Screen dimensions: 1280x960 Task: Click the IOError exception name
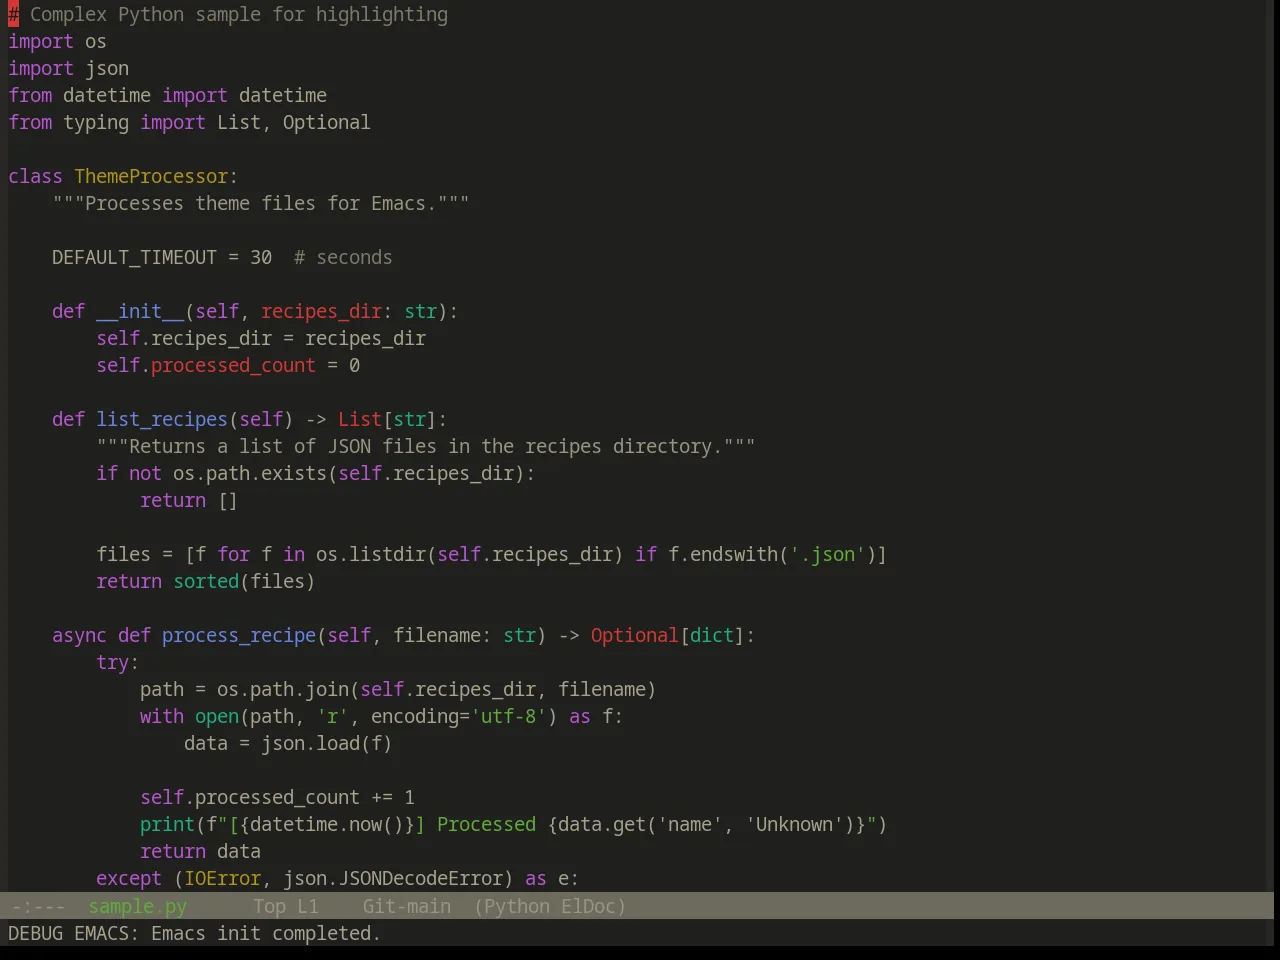pos(222,878)
